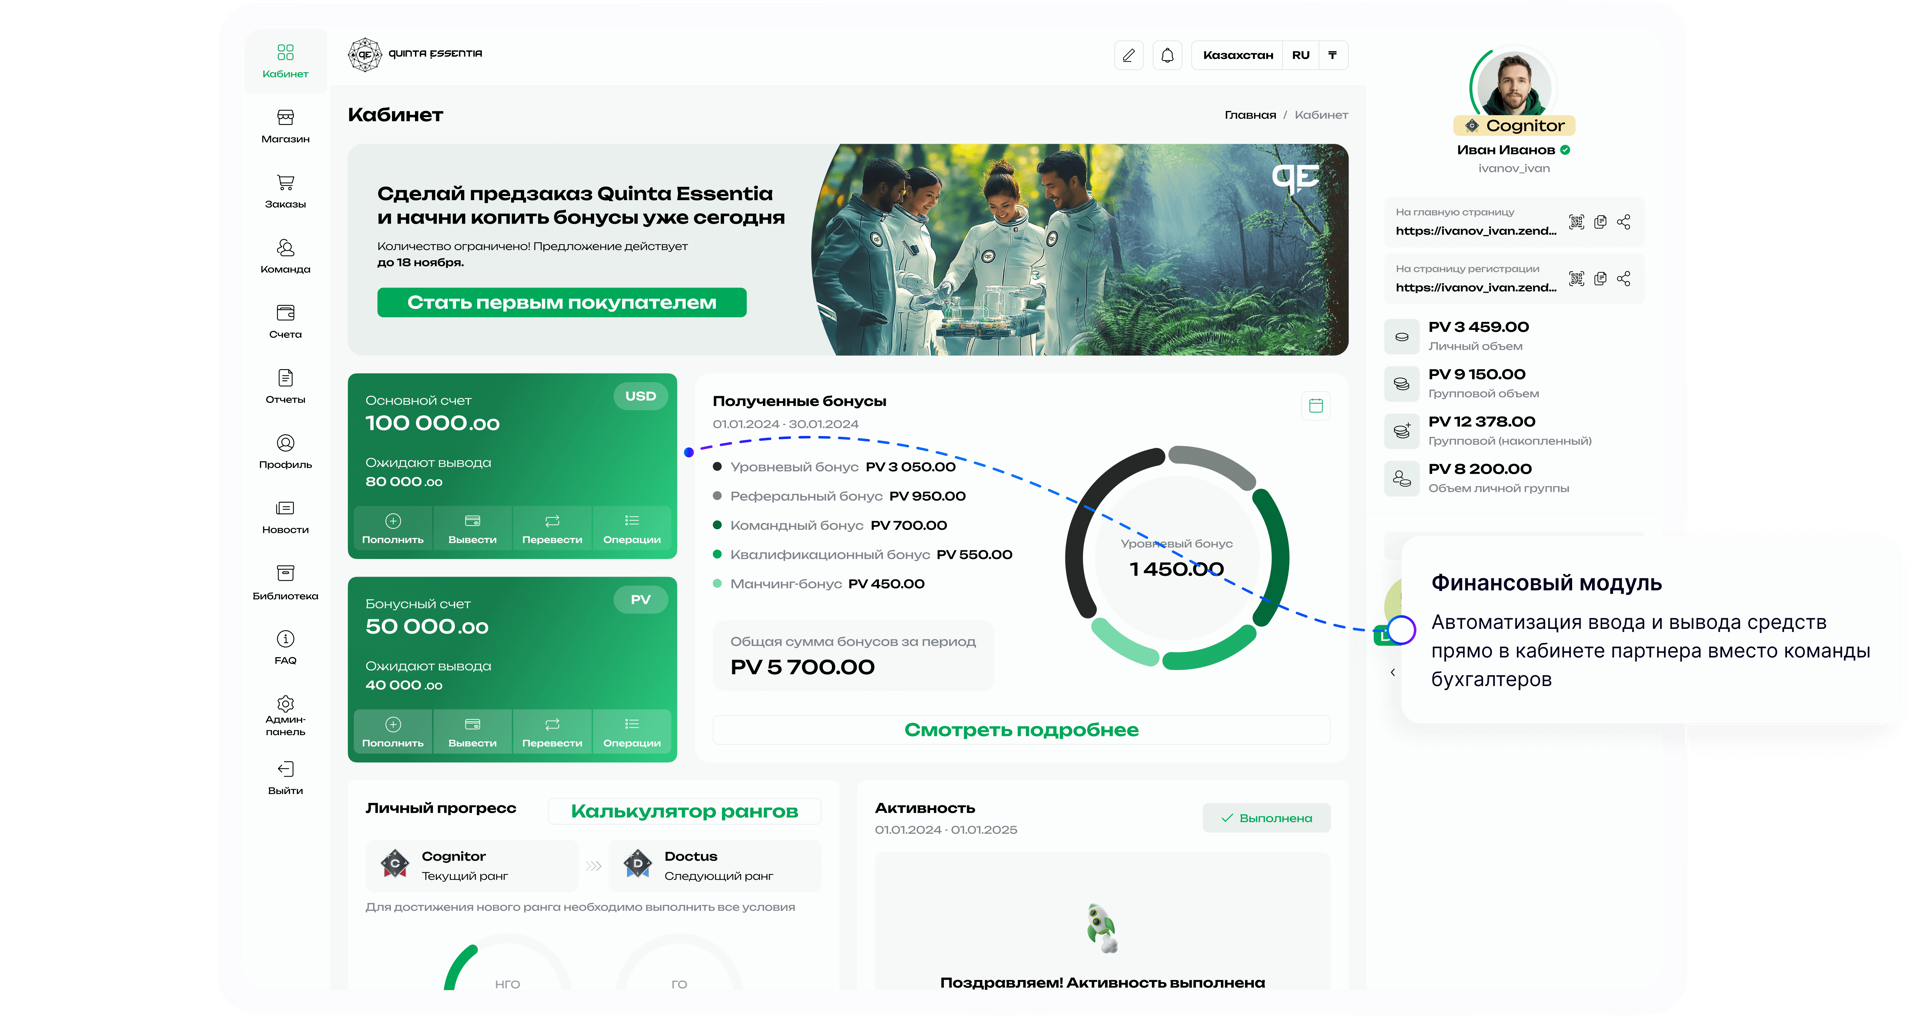Viewport: 1920px width, 1030px height.
Task: Click Стать первым покупателем button
Action: coord(562,302)
